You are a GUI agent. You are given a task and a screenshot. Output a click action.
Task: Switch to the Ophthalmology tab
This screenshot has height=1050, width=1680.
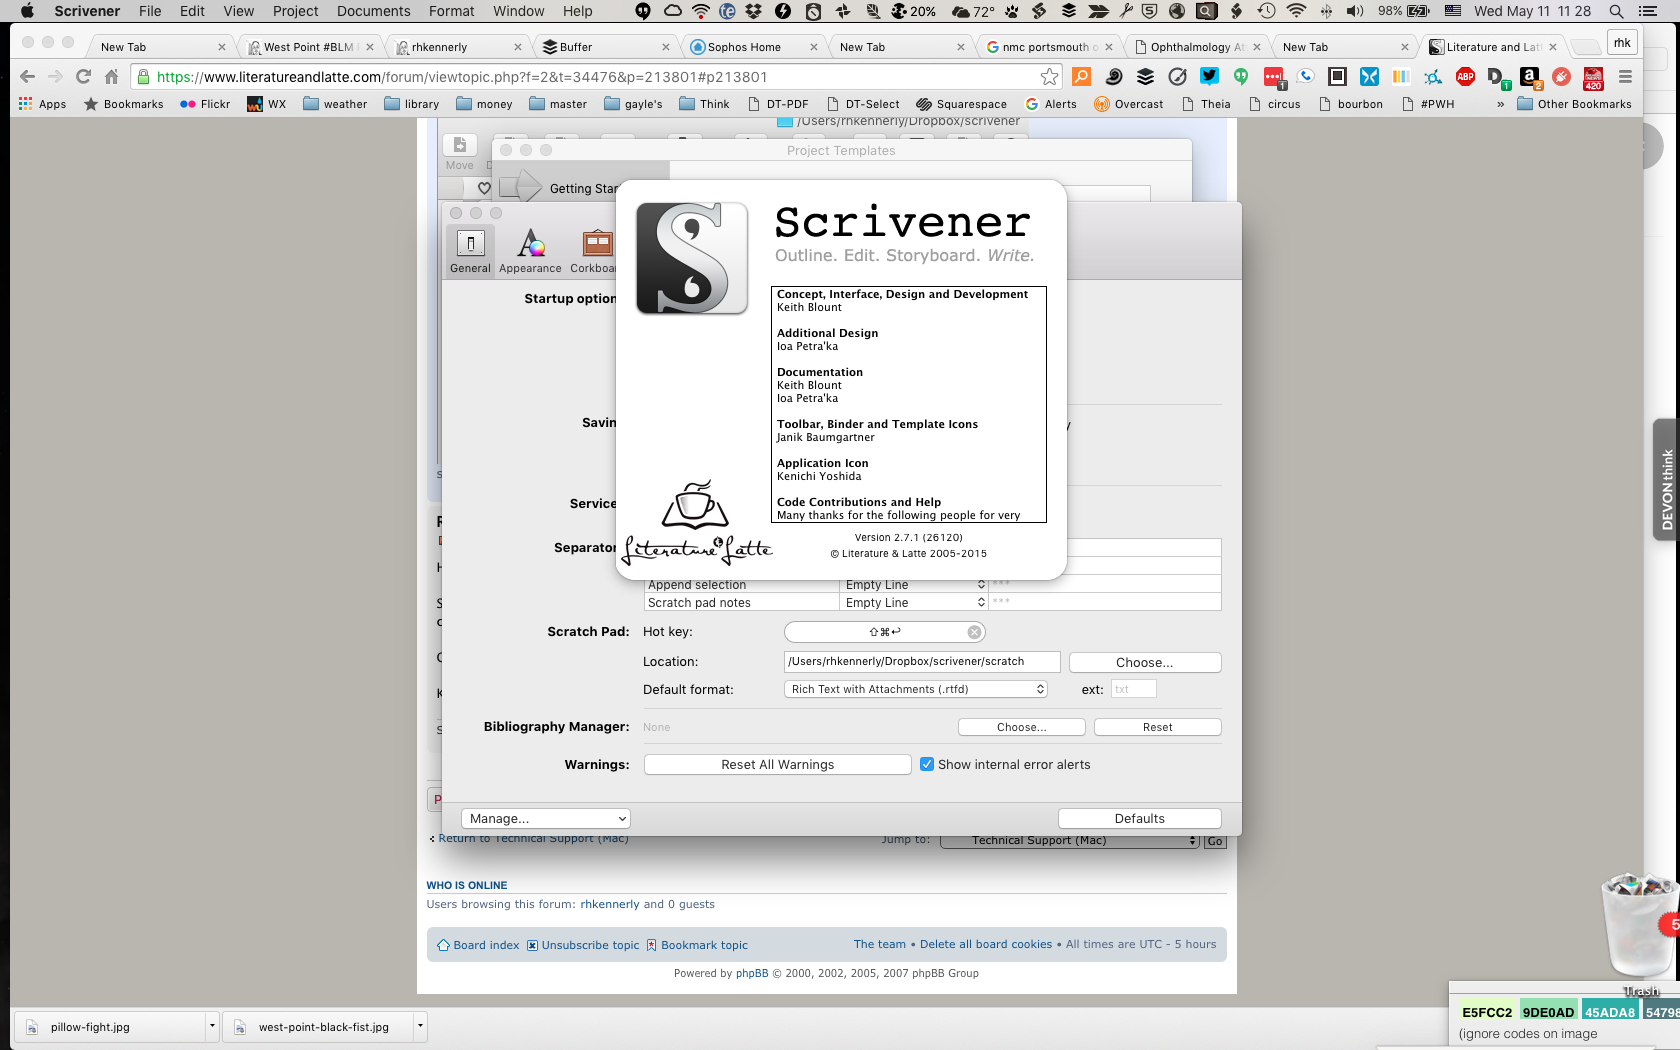pos(1196,47)
